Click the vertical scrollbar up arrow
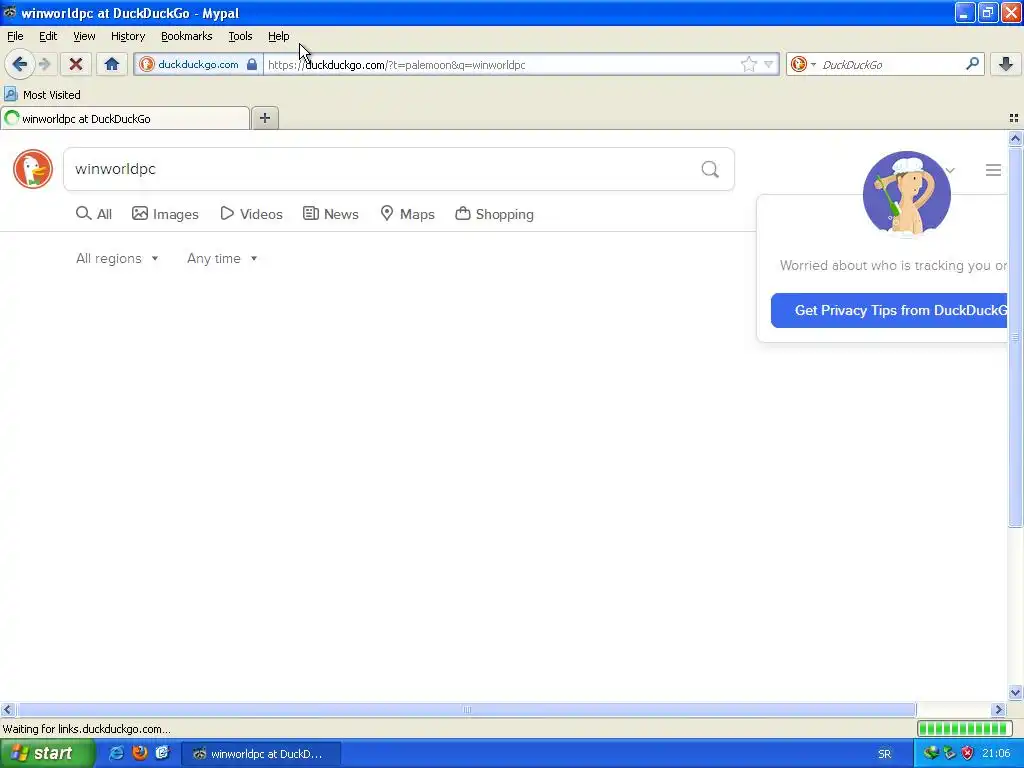Screen dimensions: 1024x768 [1015, 138]
